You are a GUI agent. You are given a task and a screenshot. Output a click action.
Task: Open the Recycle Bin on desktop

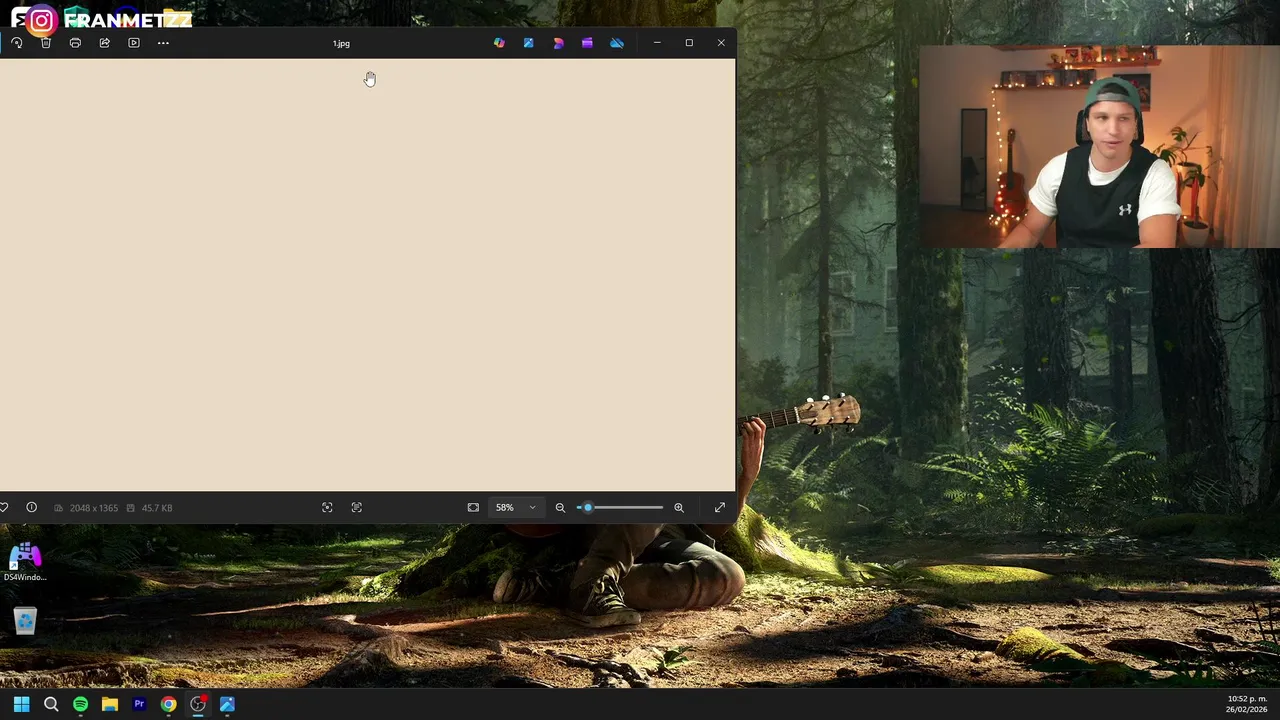tap(25, 621)
